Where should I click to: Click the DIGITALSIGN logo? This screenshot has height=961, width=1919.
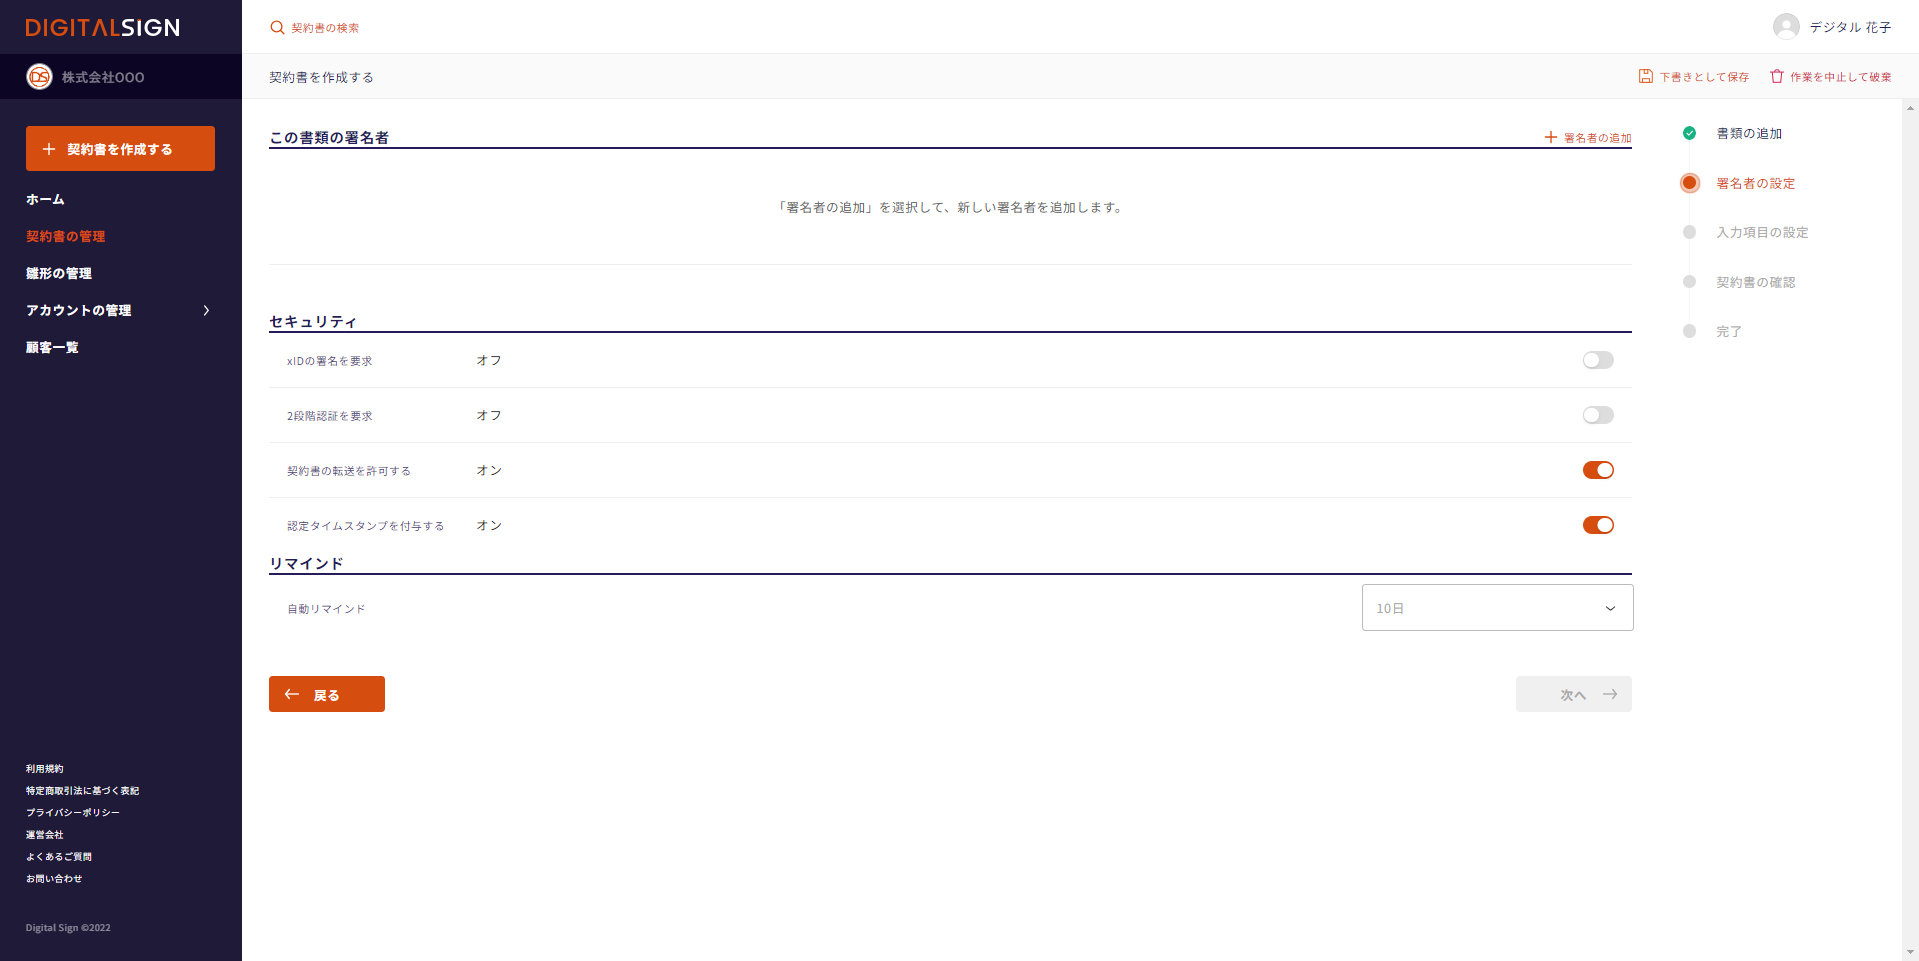tap(103, 28)
